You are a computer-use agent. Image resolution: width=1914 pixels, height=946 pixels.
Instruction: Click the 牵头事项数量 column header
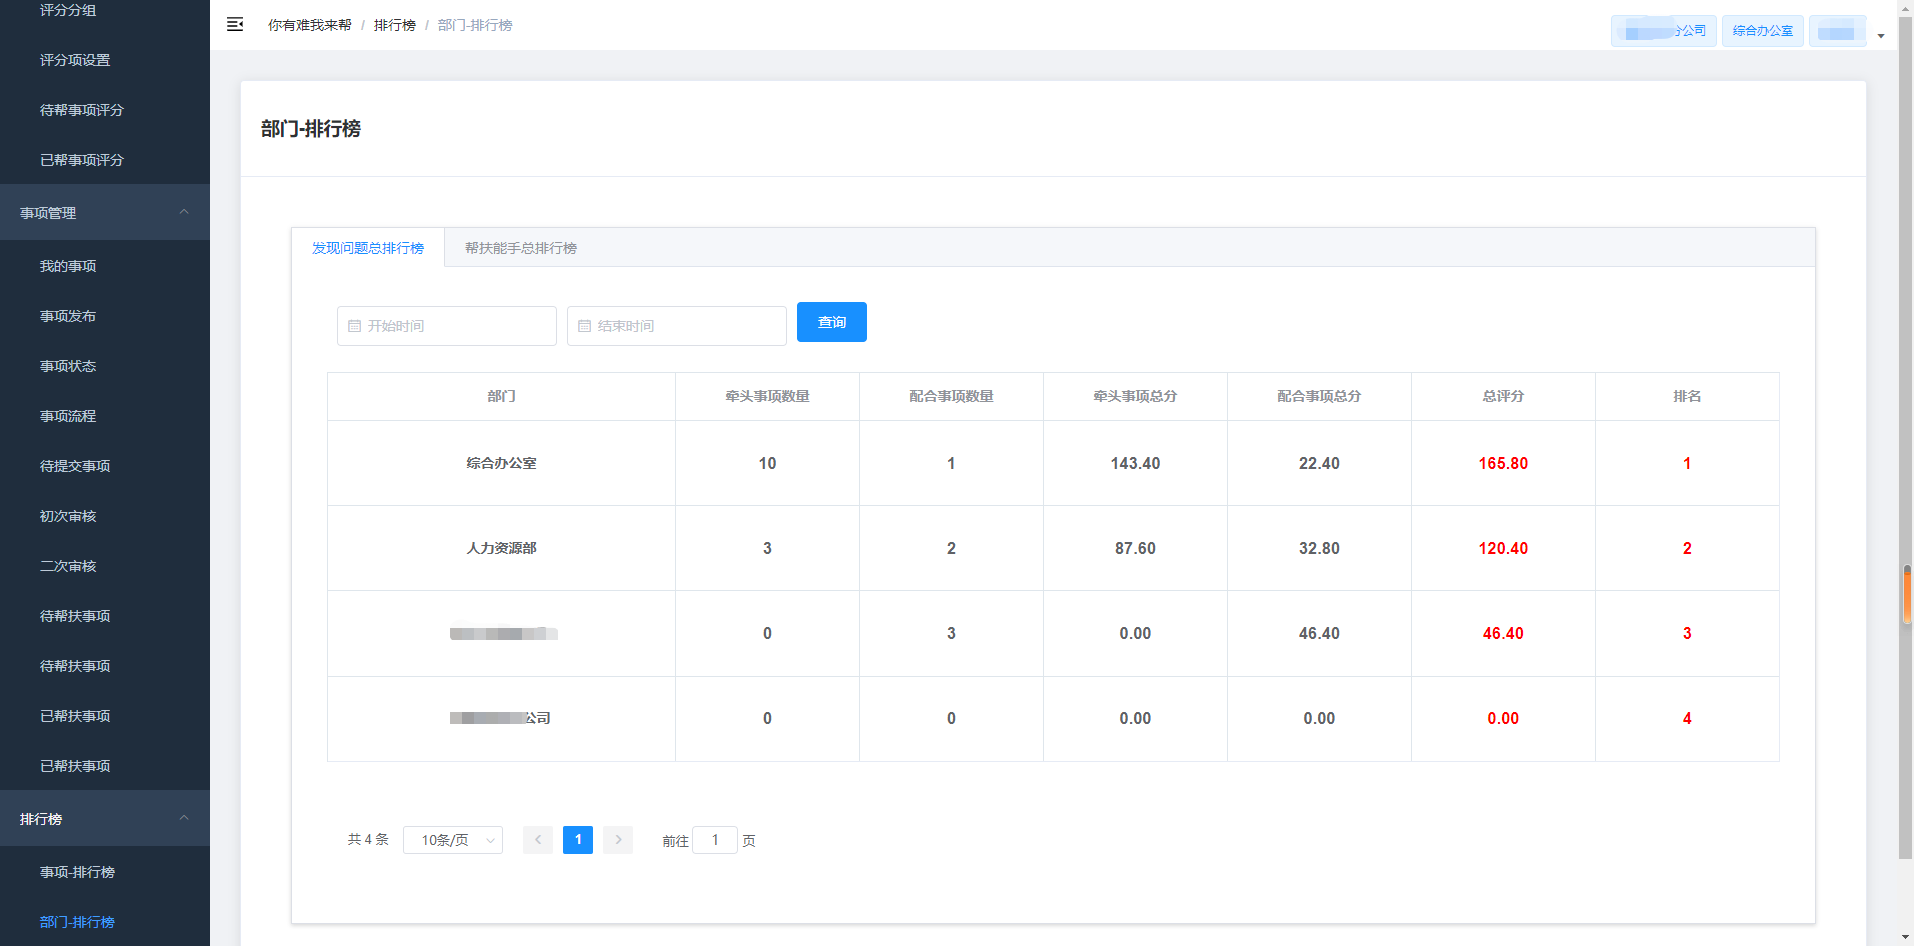(767, 396)
